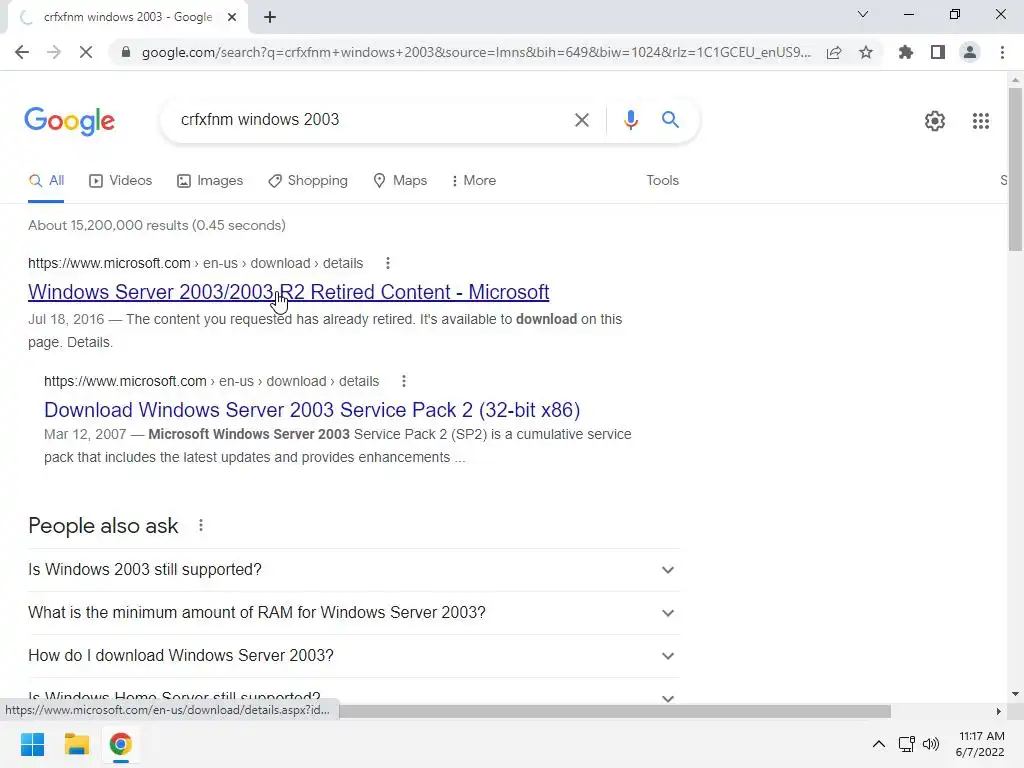Image resolution: width=1024 pixels, height=768 pixels.
Task: Bookmark this page with star icon
Action: pos(866,52)
